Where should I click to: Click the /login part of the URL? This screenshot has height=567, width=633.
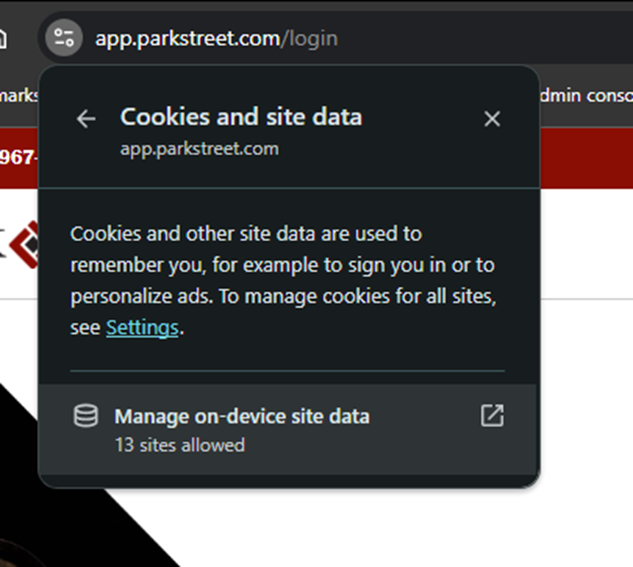[310, 39]
